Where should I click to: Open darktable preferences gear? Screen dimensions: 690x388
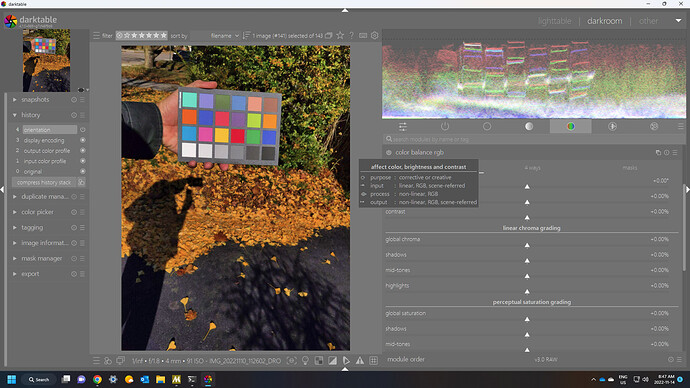374,35
